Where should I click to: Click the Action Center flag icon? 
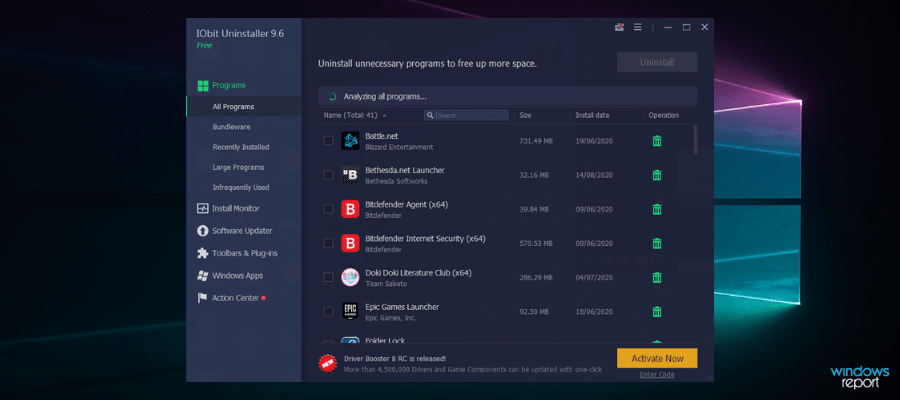pyautogui.click(x=202, y=298)
